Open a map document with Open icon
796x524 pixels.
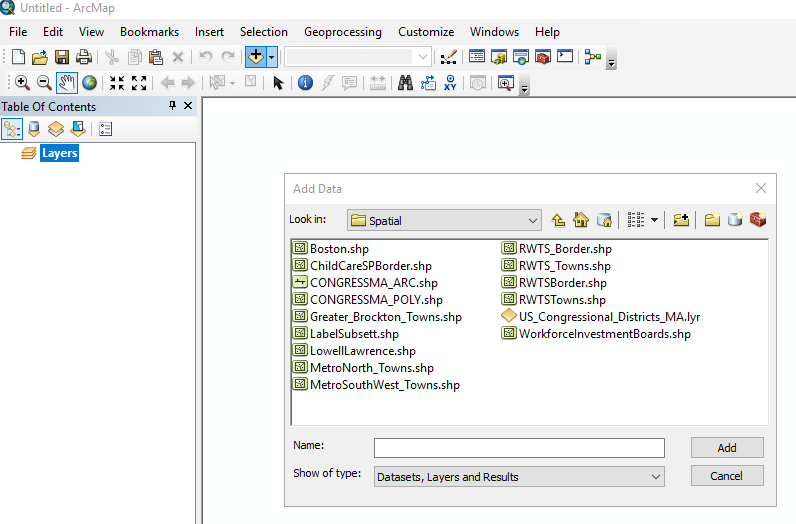tap(40, 57)
